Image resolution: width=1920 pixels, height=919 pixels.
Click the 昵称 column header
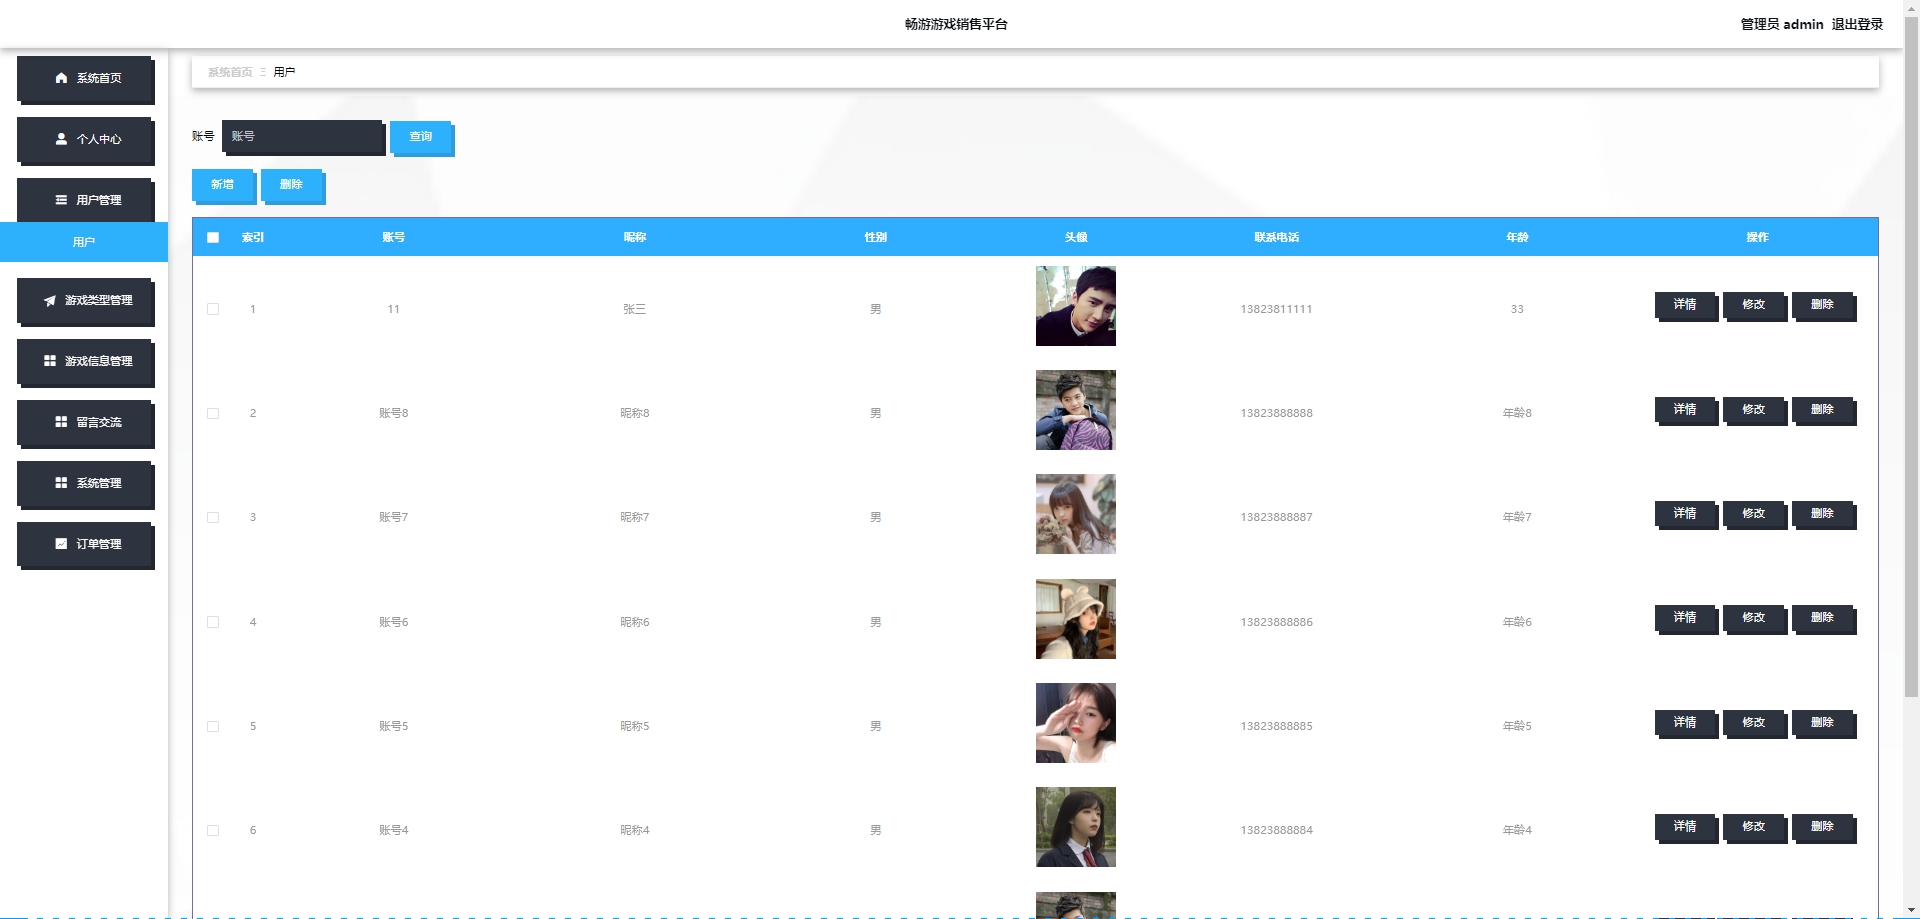pos(635,237)
